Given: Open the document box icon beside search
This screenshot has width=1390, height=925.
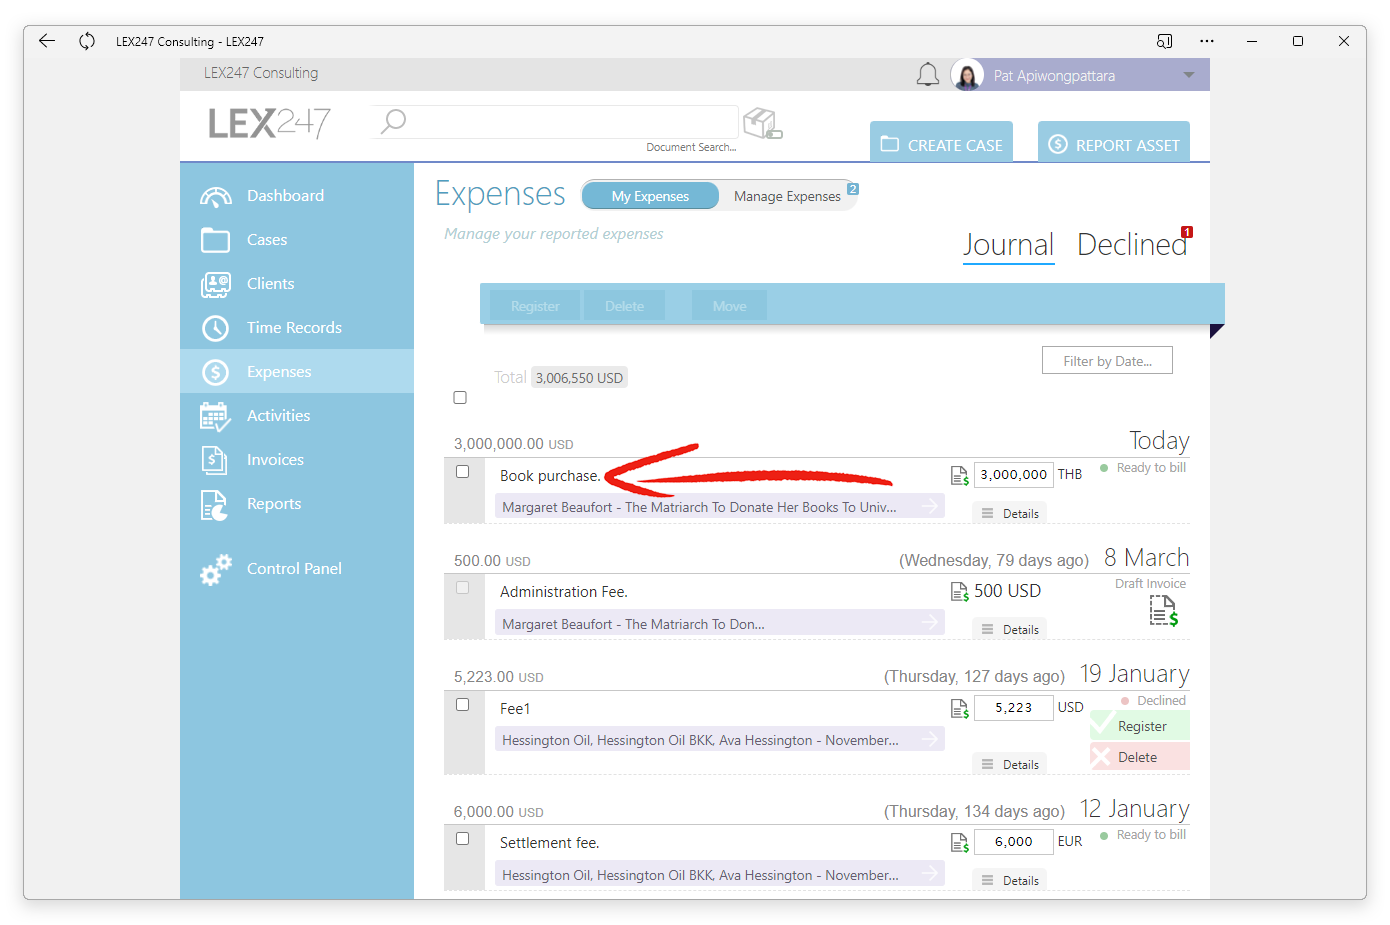Looking at the screenshot, I should tap(762, 123).
